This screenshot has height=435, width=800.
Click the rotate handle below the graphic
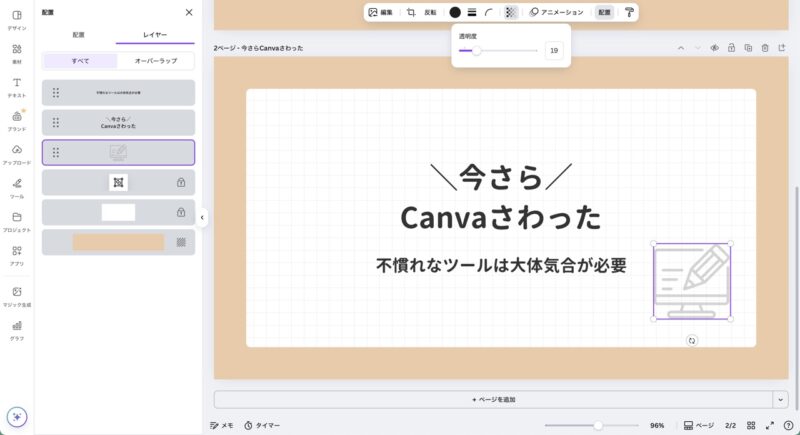pyautogui.click(x=692, y=341)
